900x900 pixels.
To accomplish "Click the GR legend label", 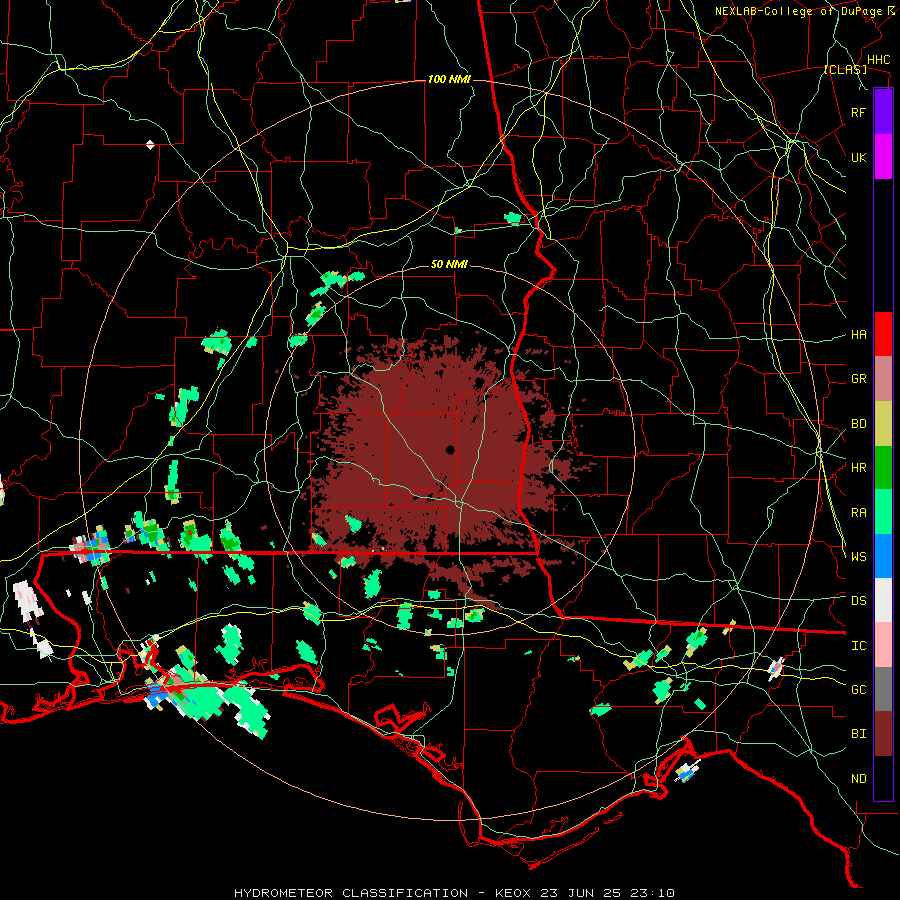I will [x=858, y=379].
